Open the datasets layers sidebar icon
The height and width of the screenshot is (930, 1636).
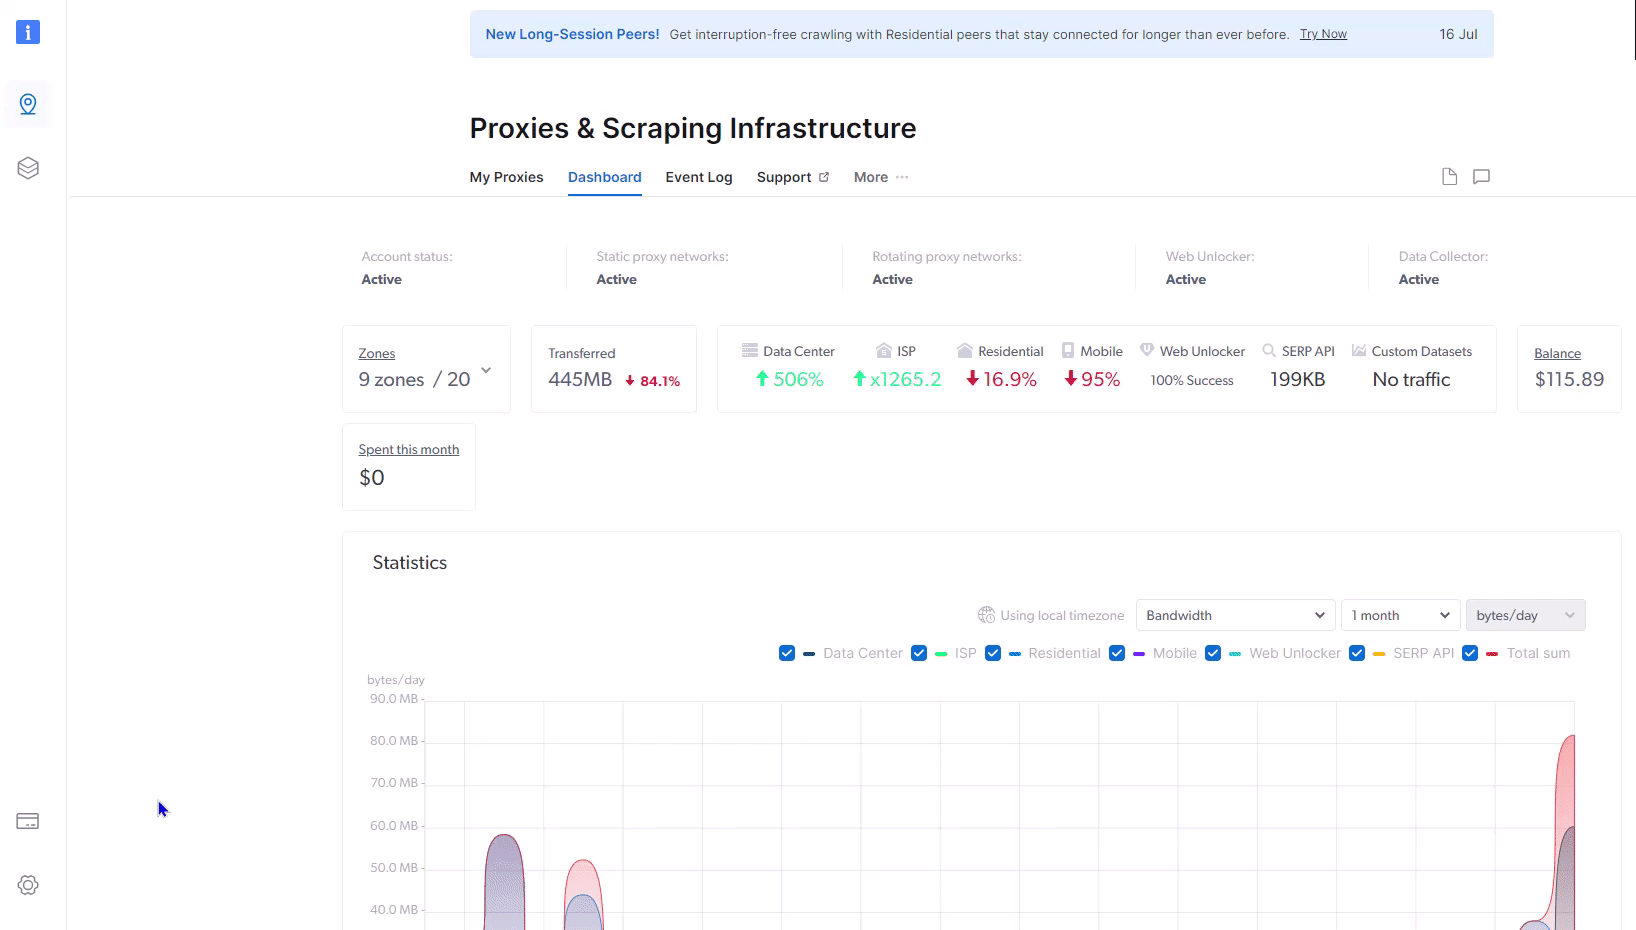[28, 168]
